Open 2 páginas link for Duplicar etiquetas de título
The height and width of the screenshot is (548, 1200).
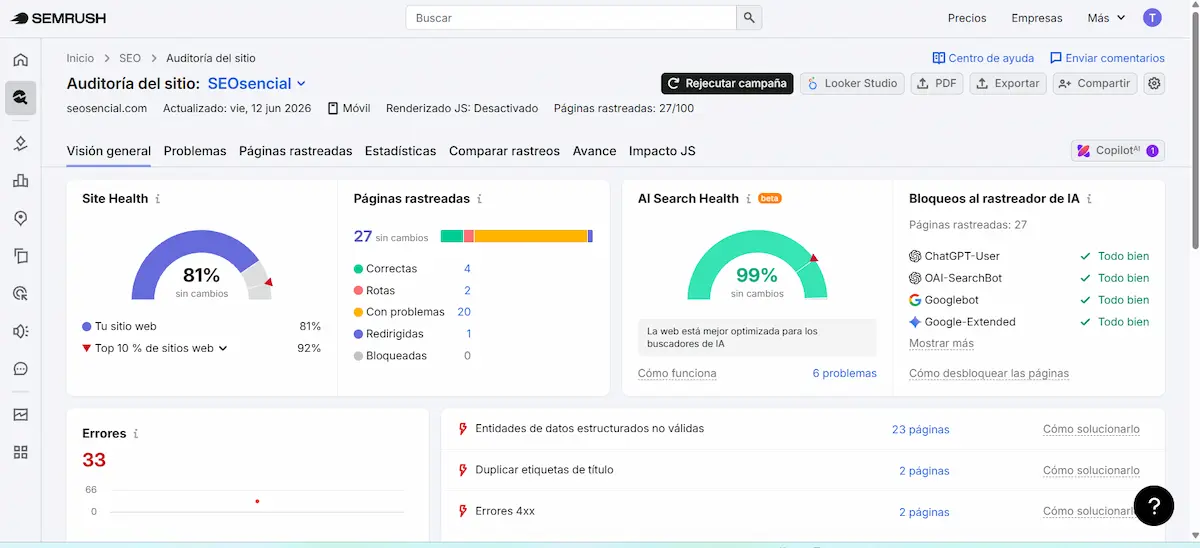click(924, 471)
